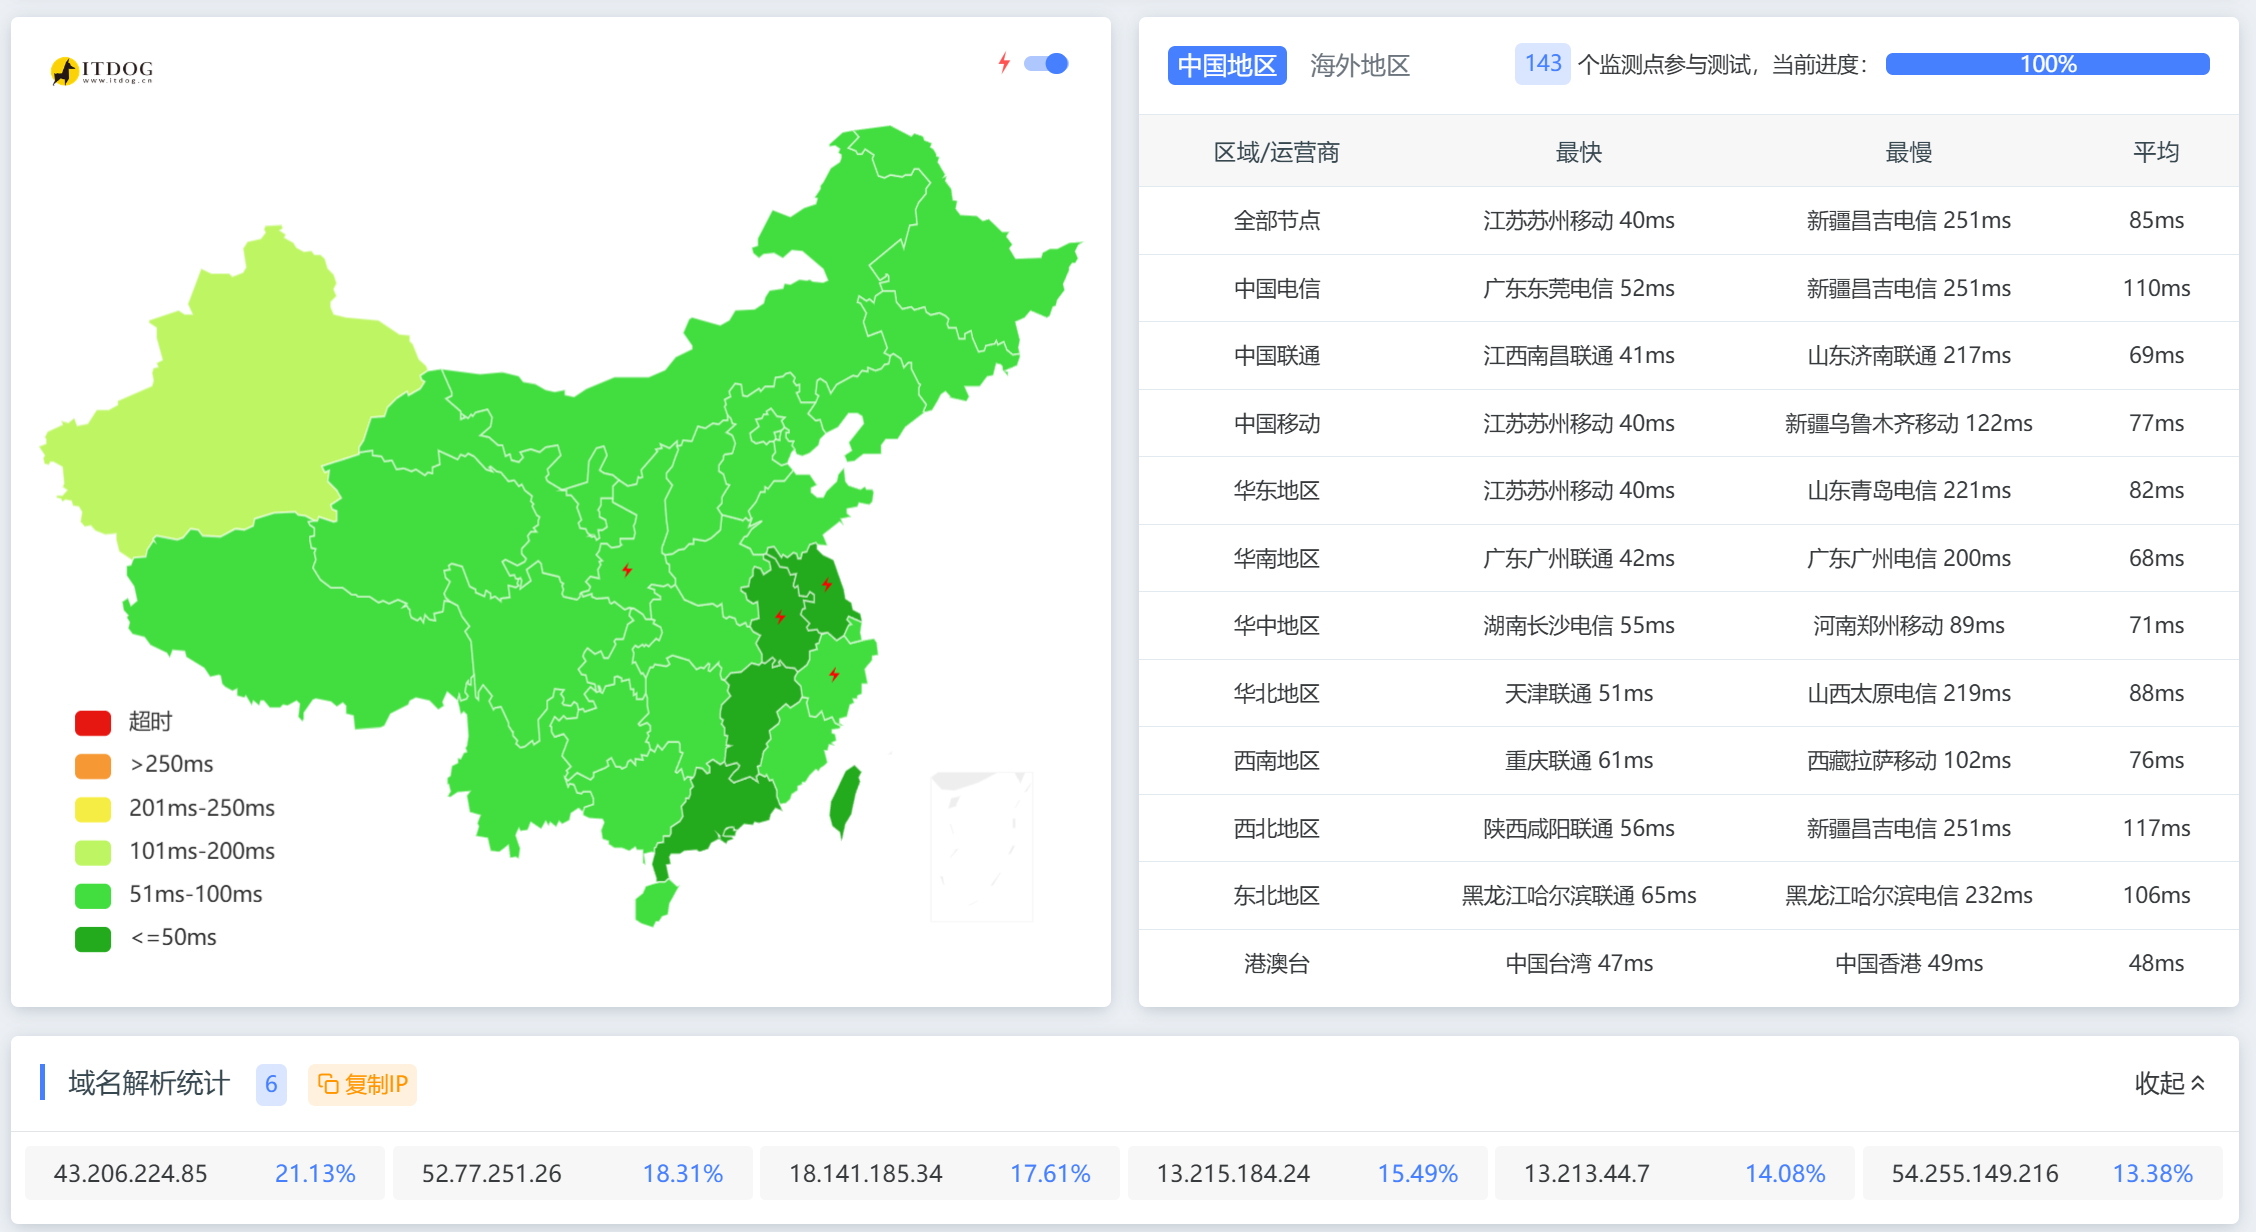The width and height of the screenshot is (2256, 1232).
Task: Select the 华南地区 row label
Action: tap(1276, 558)
